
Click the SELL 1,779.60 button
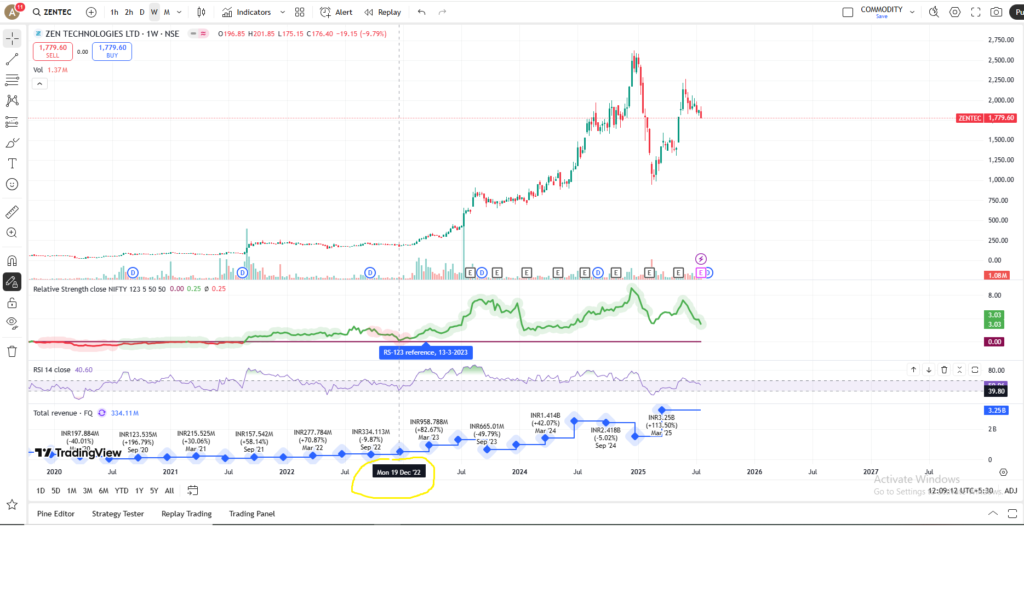(53, 51)
